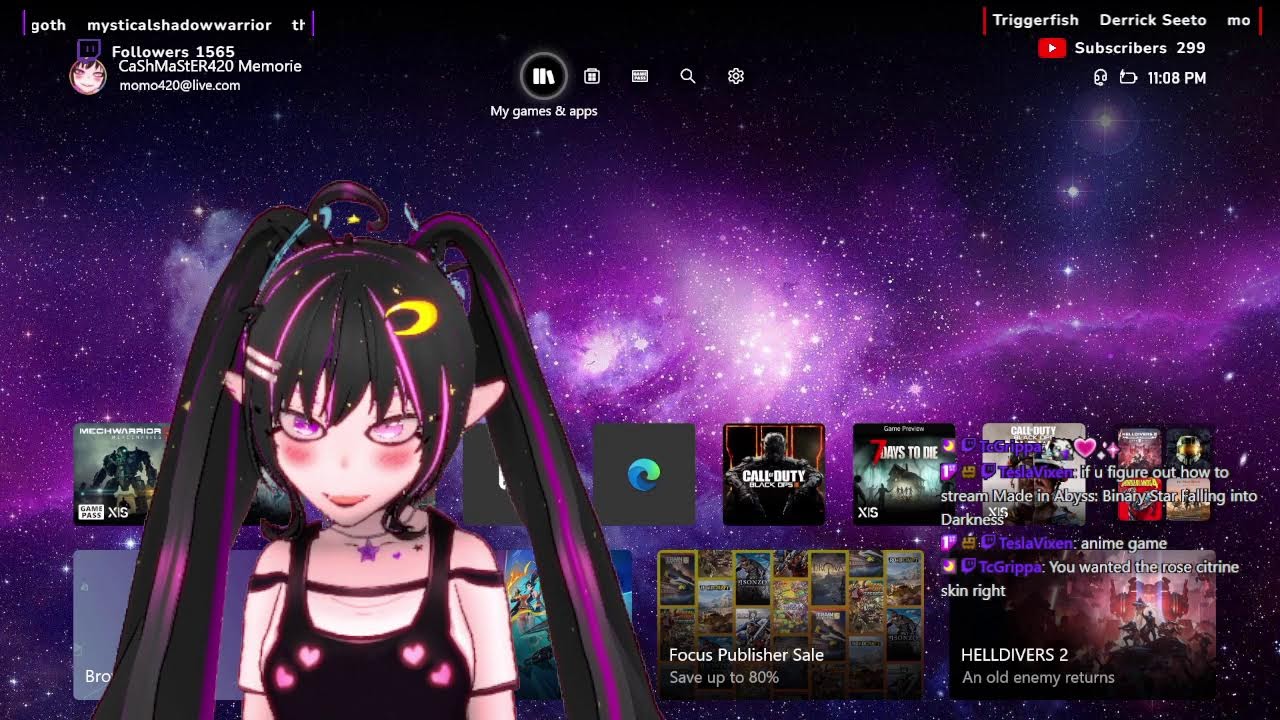This screenshot has width=1280, height=720.
Task: Click the 'Triggerfish' ticker name
Action: pyautogui.click(x=1036, y=20)
